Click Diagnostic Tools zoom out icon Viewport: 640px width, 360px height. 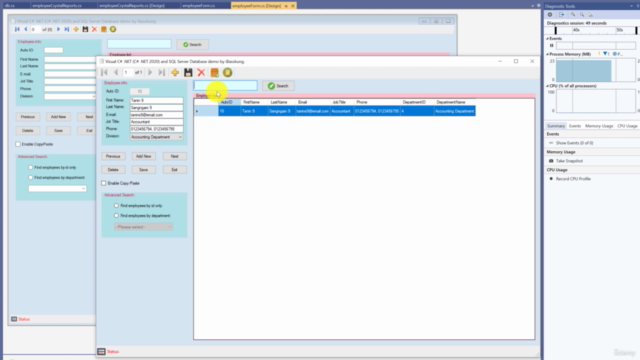click(582, 15)
